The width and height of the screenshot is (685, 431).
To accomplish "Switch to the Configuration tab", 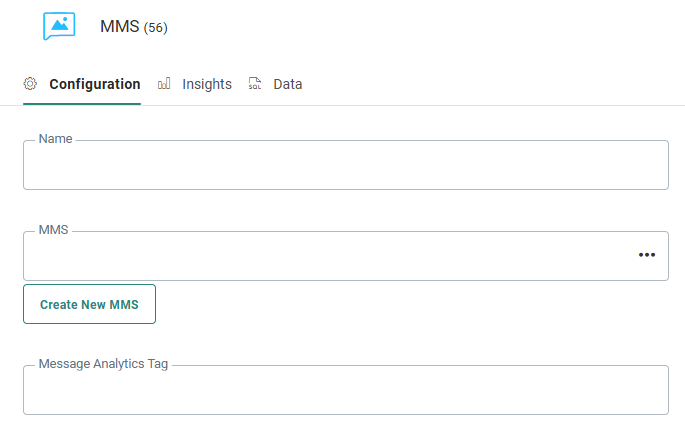I will (94, 84).
